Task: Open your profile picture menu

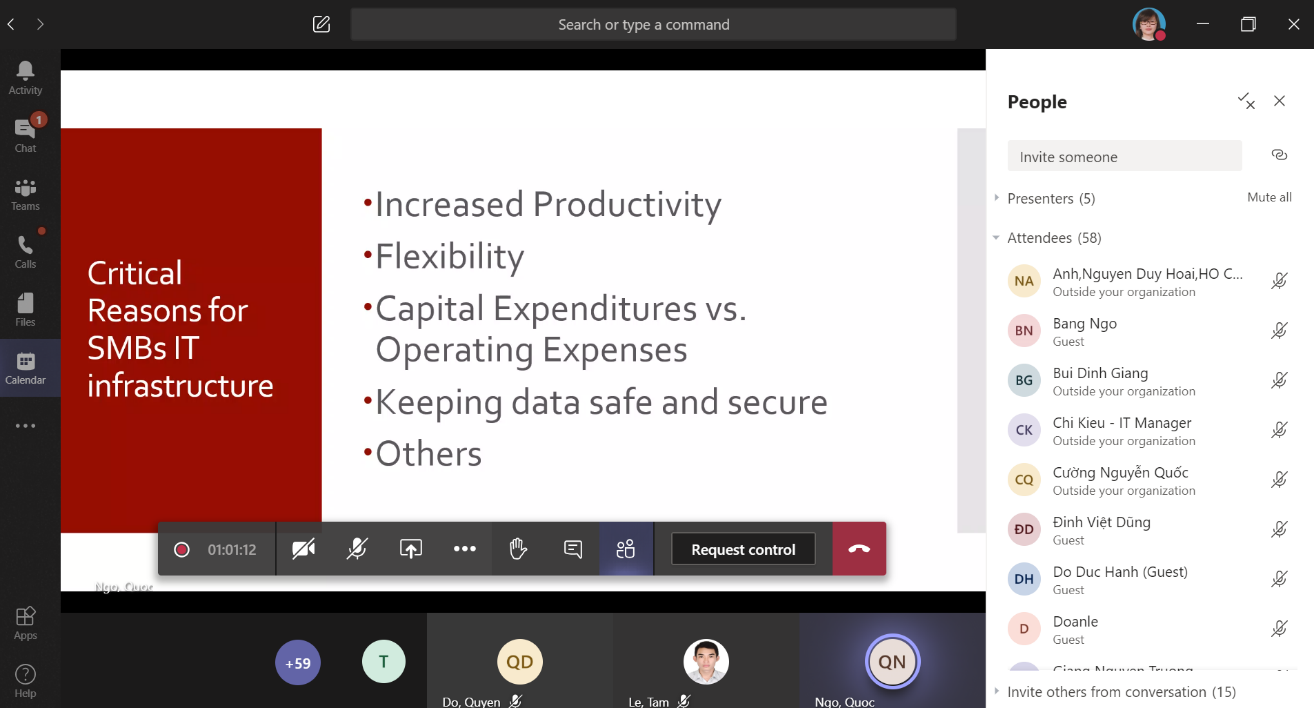Action: point(1149,24)
